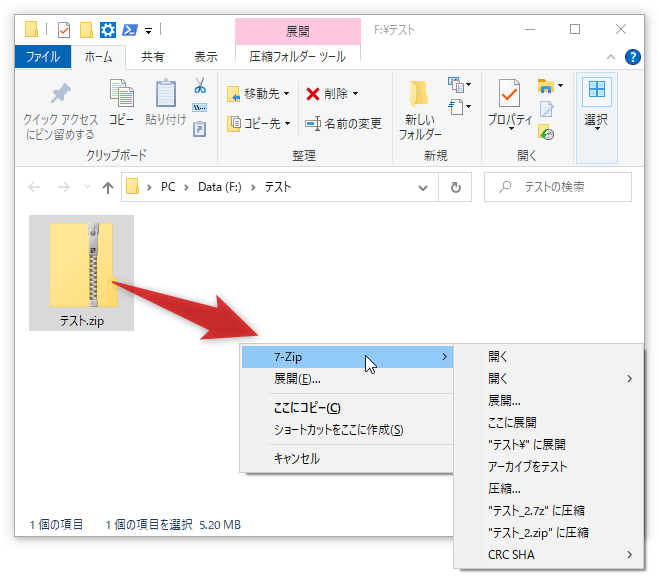Choose first 開く in 7-Zip submenu

(548, 357)
